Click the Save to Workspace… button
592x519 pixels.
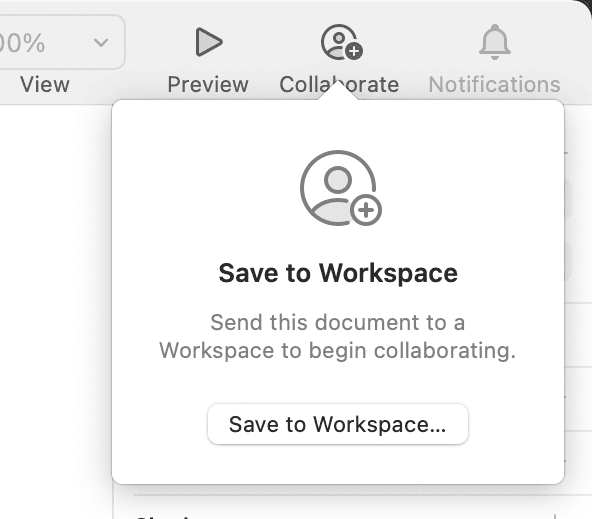click(338, 424)
